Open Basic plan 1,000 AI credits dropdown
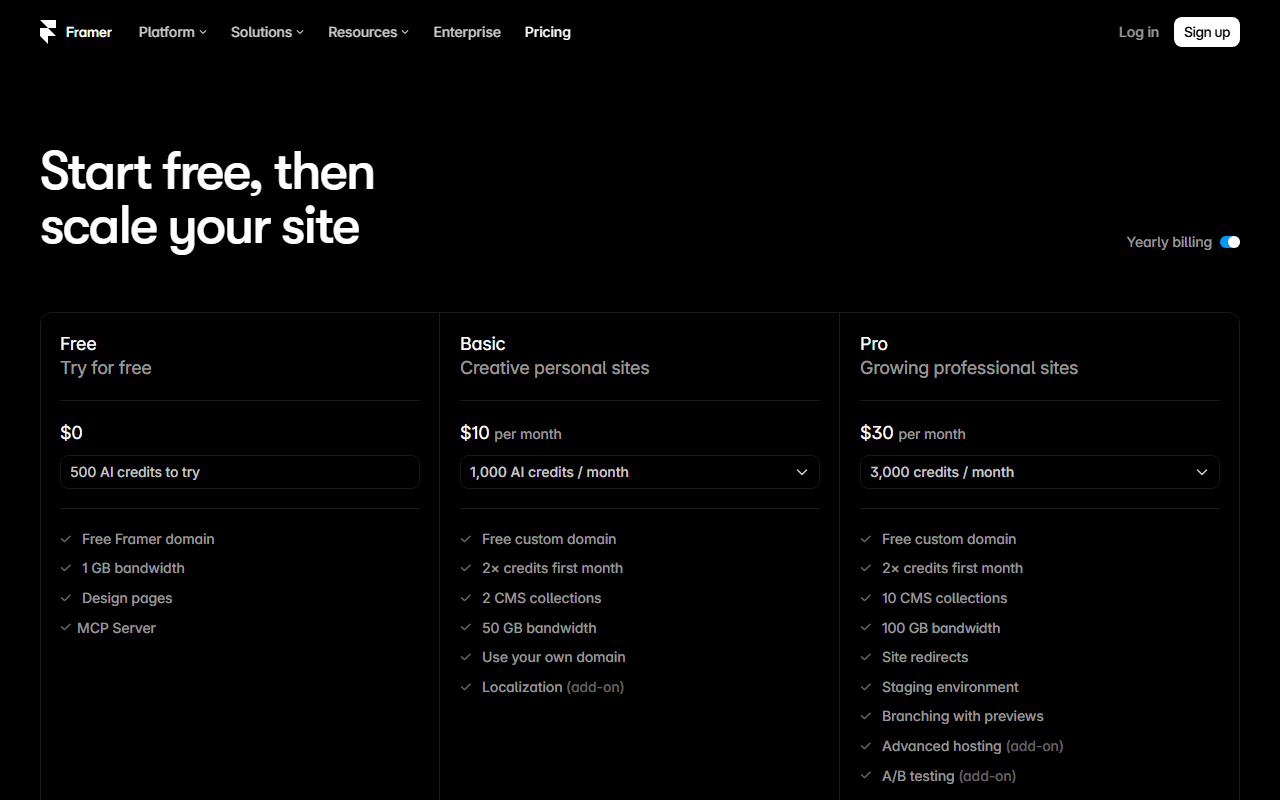 (x=640, y=472)
